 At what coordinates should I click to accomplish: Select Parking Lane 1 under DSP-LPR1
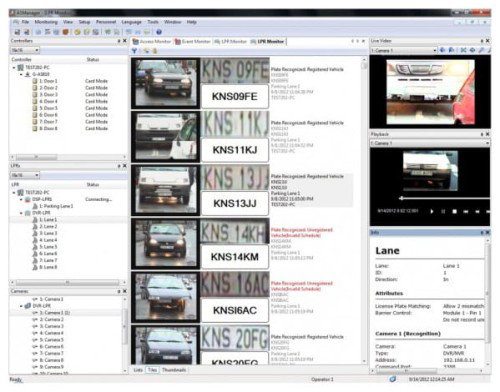(56, 206)
